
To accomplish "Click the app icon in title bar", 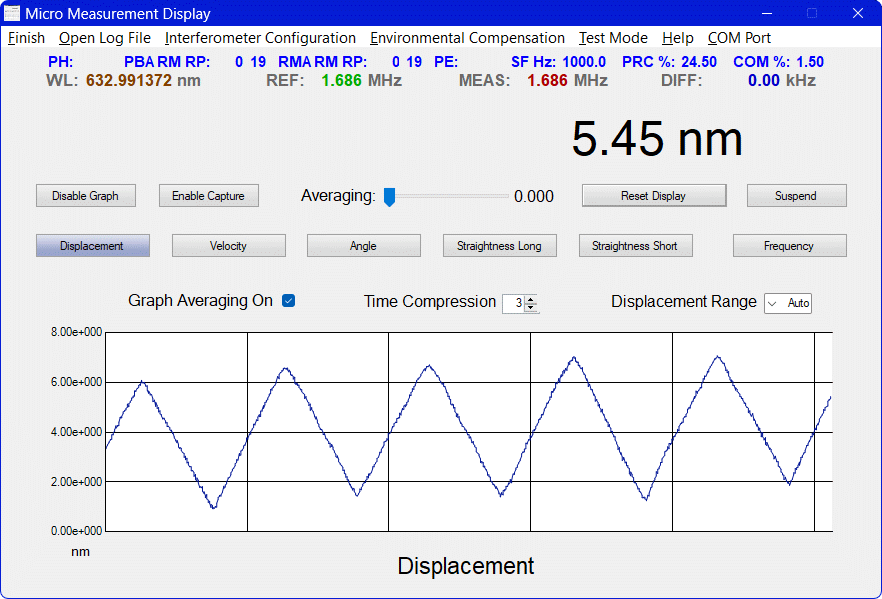I will coord(13,13).
